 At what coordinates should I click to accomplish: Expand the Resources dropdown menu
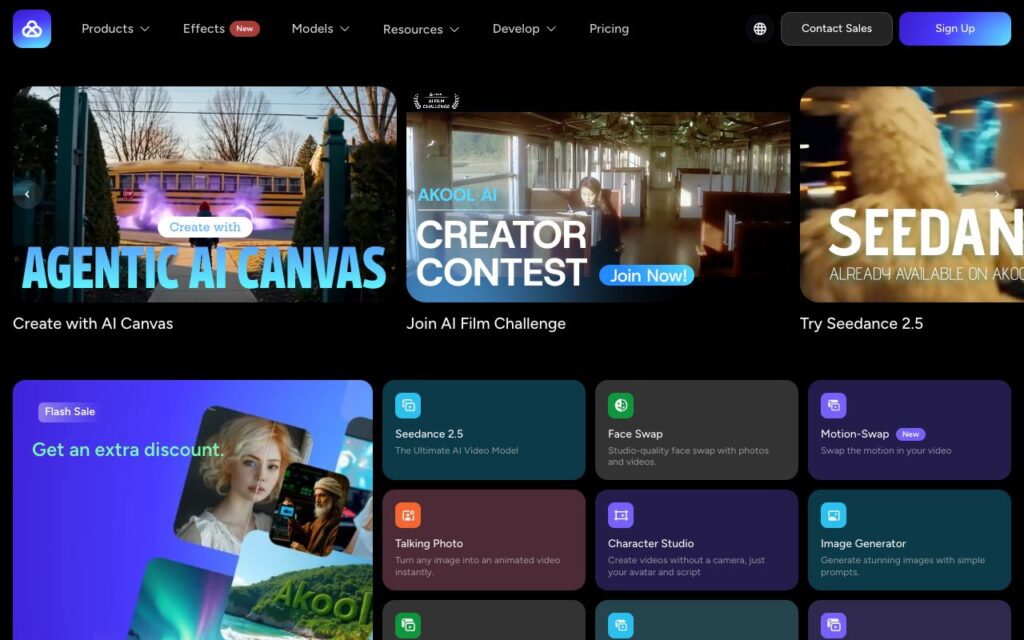(421, 29)
